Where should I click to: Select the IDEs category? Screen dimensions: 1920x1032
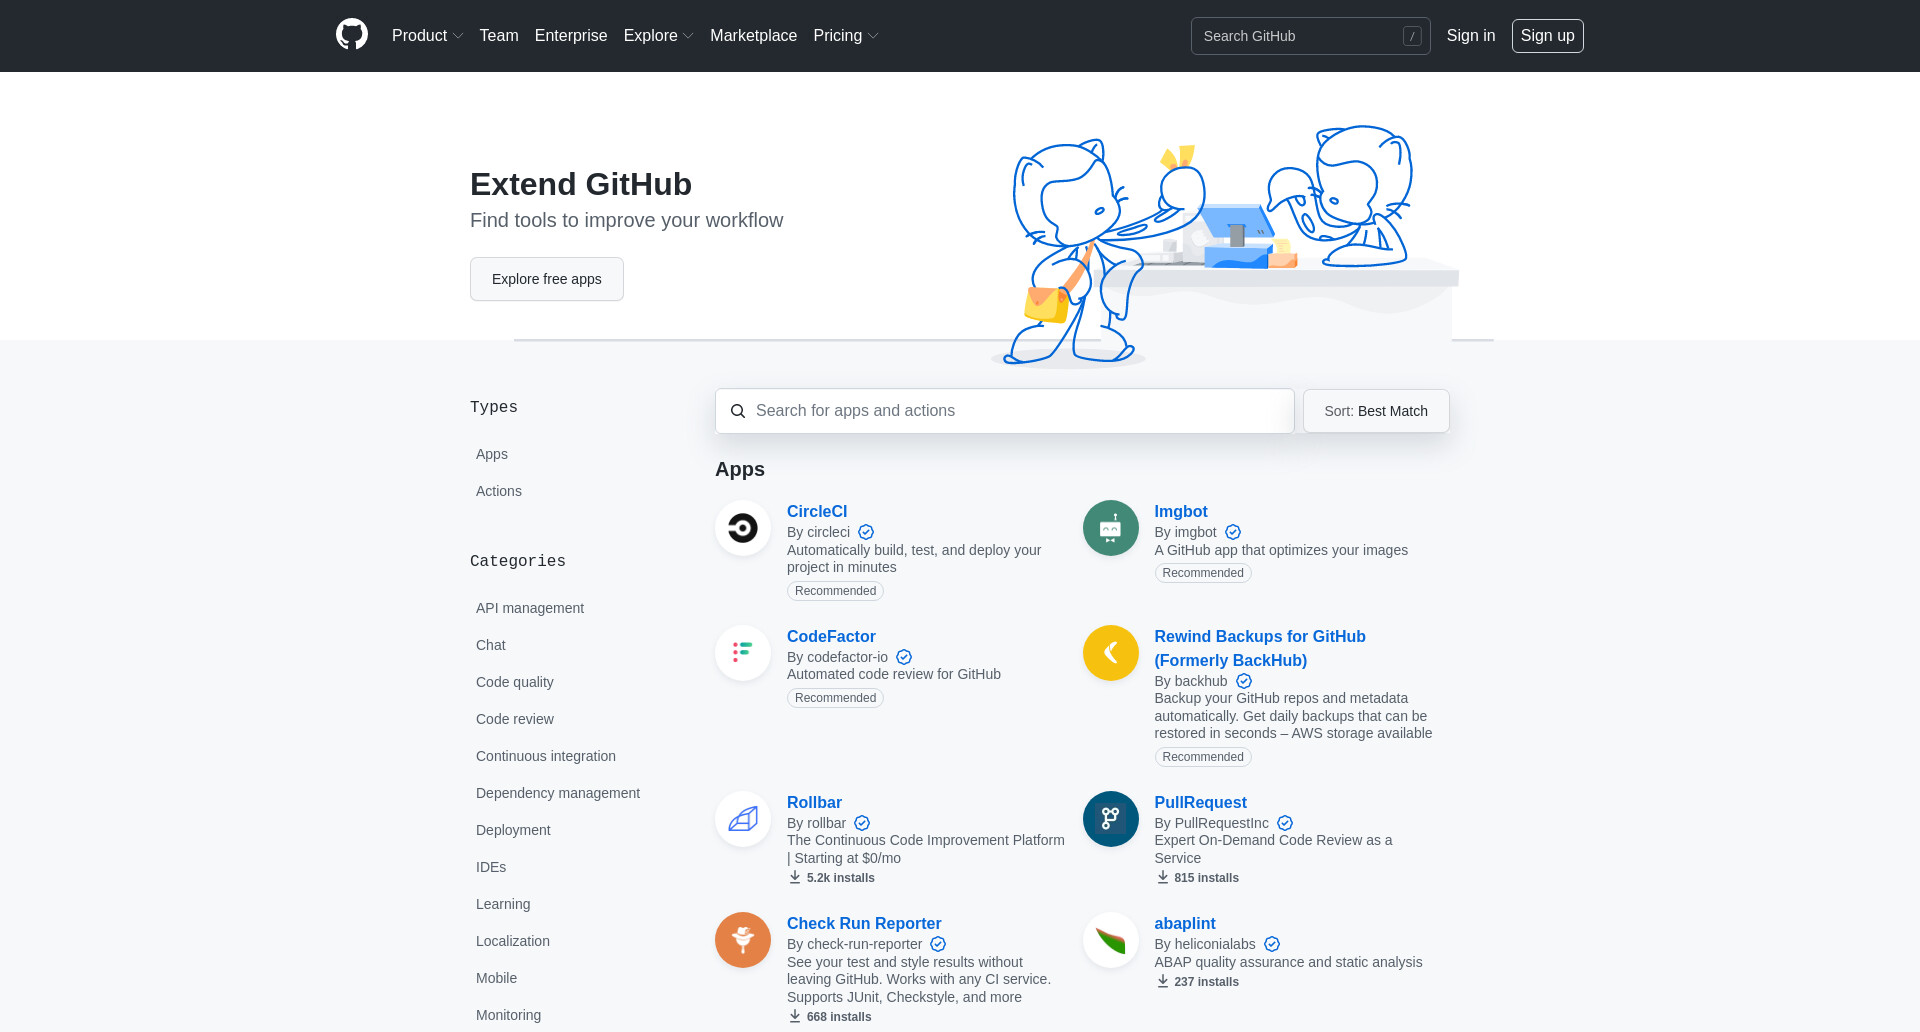(491, 867)
